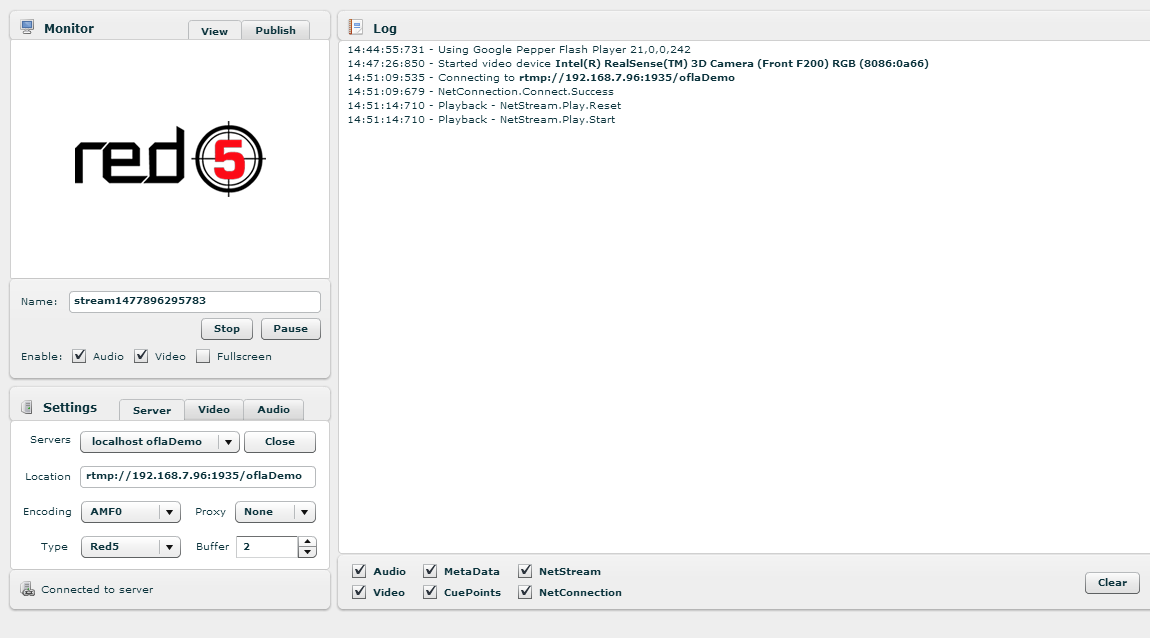Decrease the Buffer value with down arrow

coord(307,552)
